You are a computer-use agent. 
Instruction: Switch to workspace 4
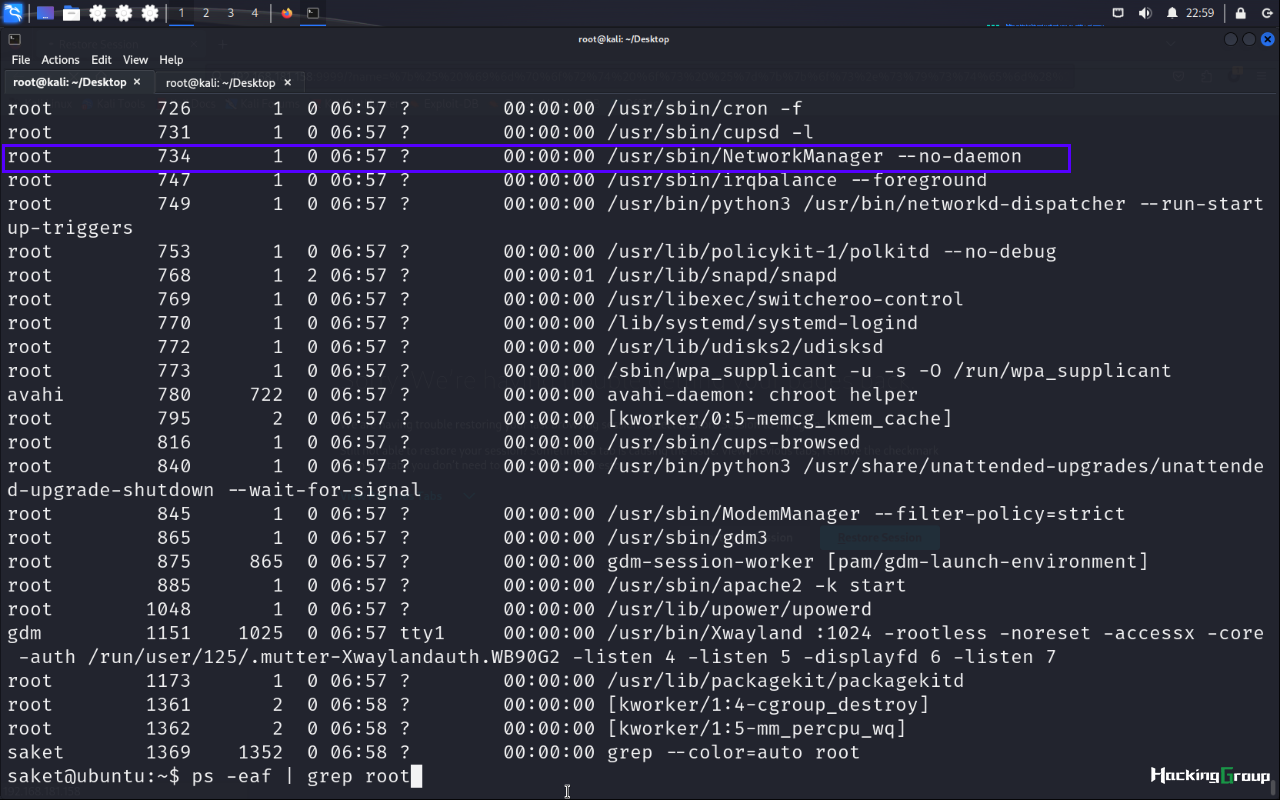[254, 13]
